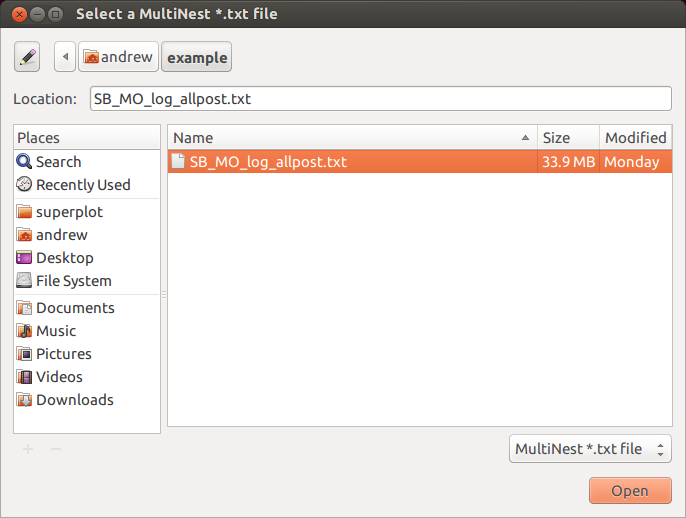
Task: Toggle the pencil type-a-filename button
Action: 27,57
